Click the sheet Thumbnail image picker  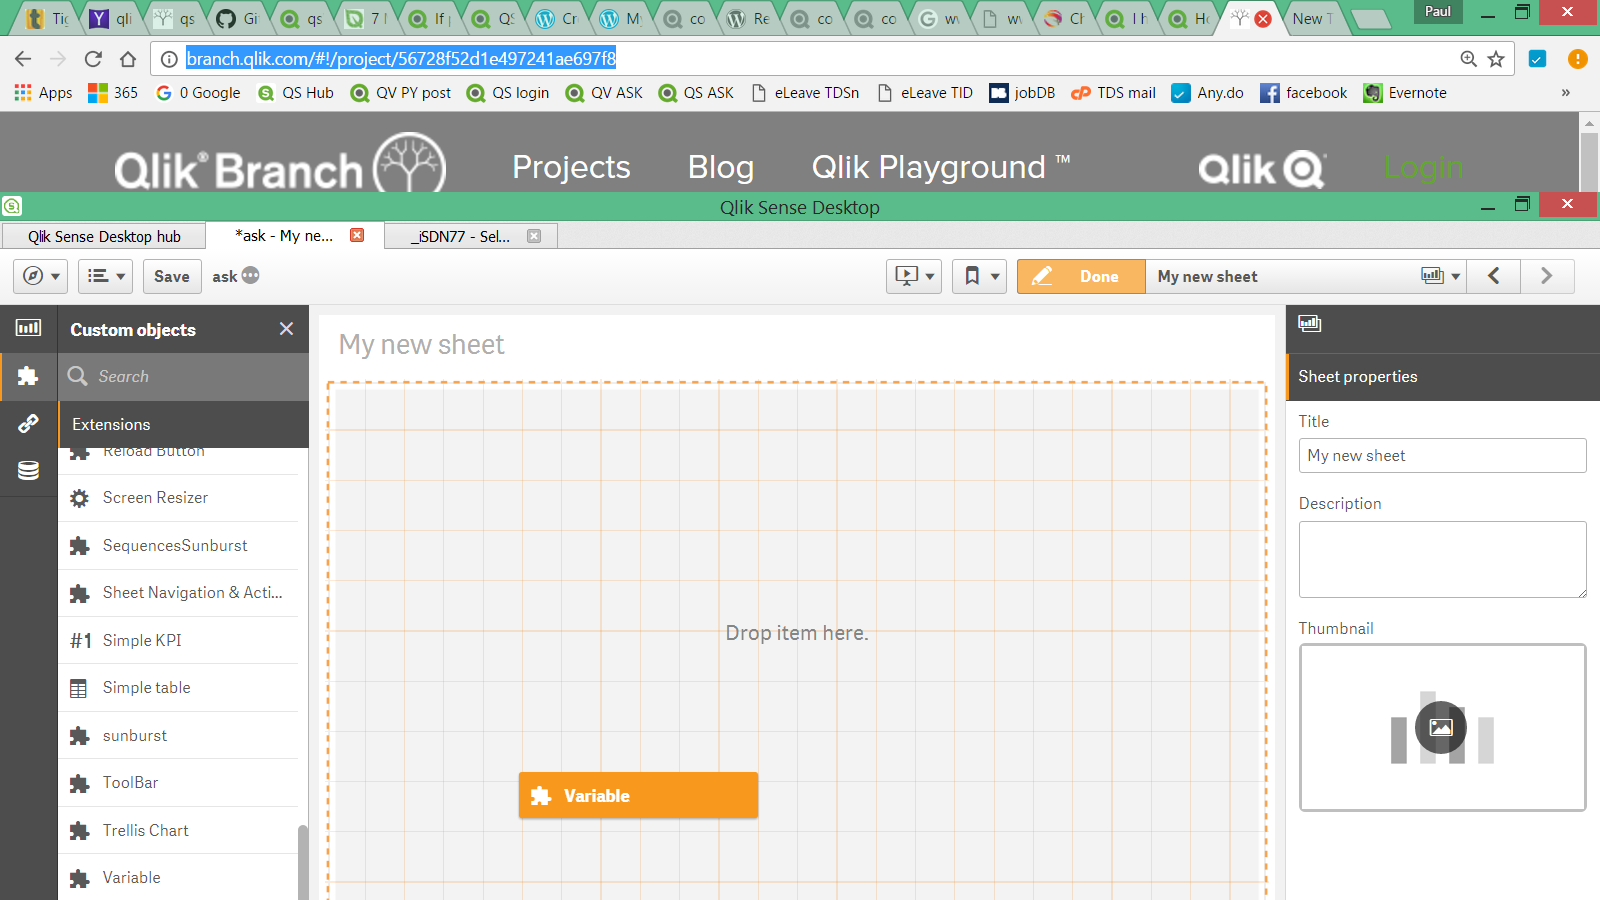(1442, 727)
